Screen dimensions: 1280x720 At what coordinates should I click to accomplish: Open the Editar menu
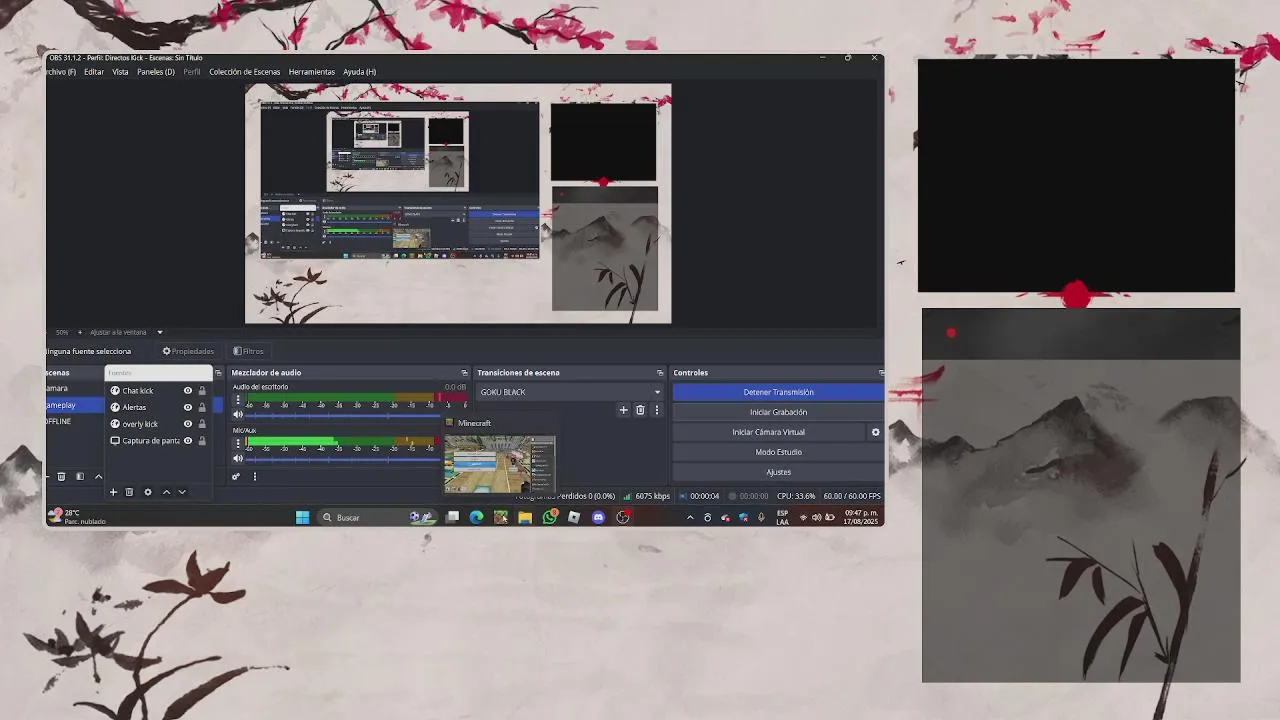pyautogui.click(x=94, y=72)
